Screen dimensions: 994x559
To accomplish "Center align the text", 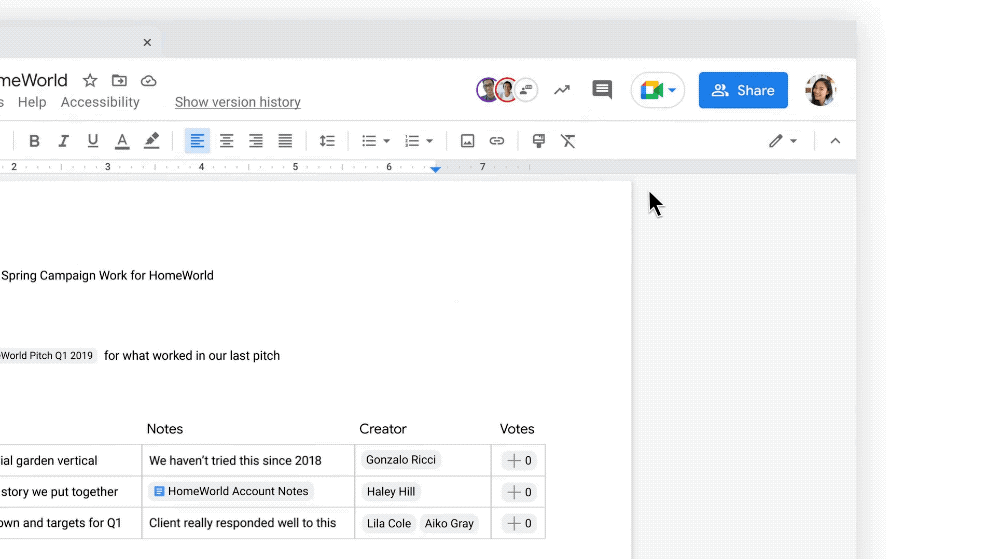I will coord(227,141).
